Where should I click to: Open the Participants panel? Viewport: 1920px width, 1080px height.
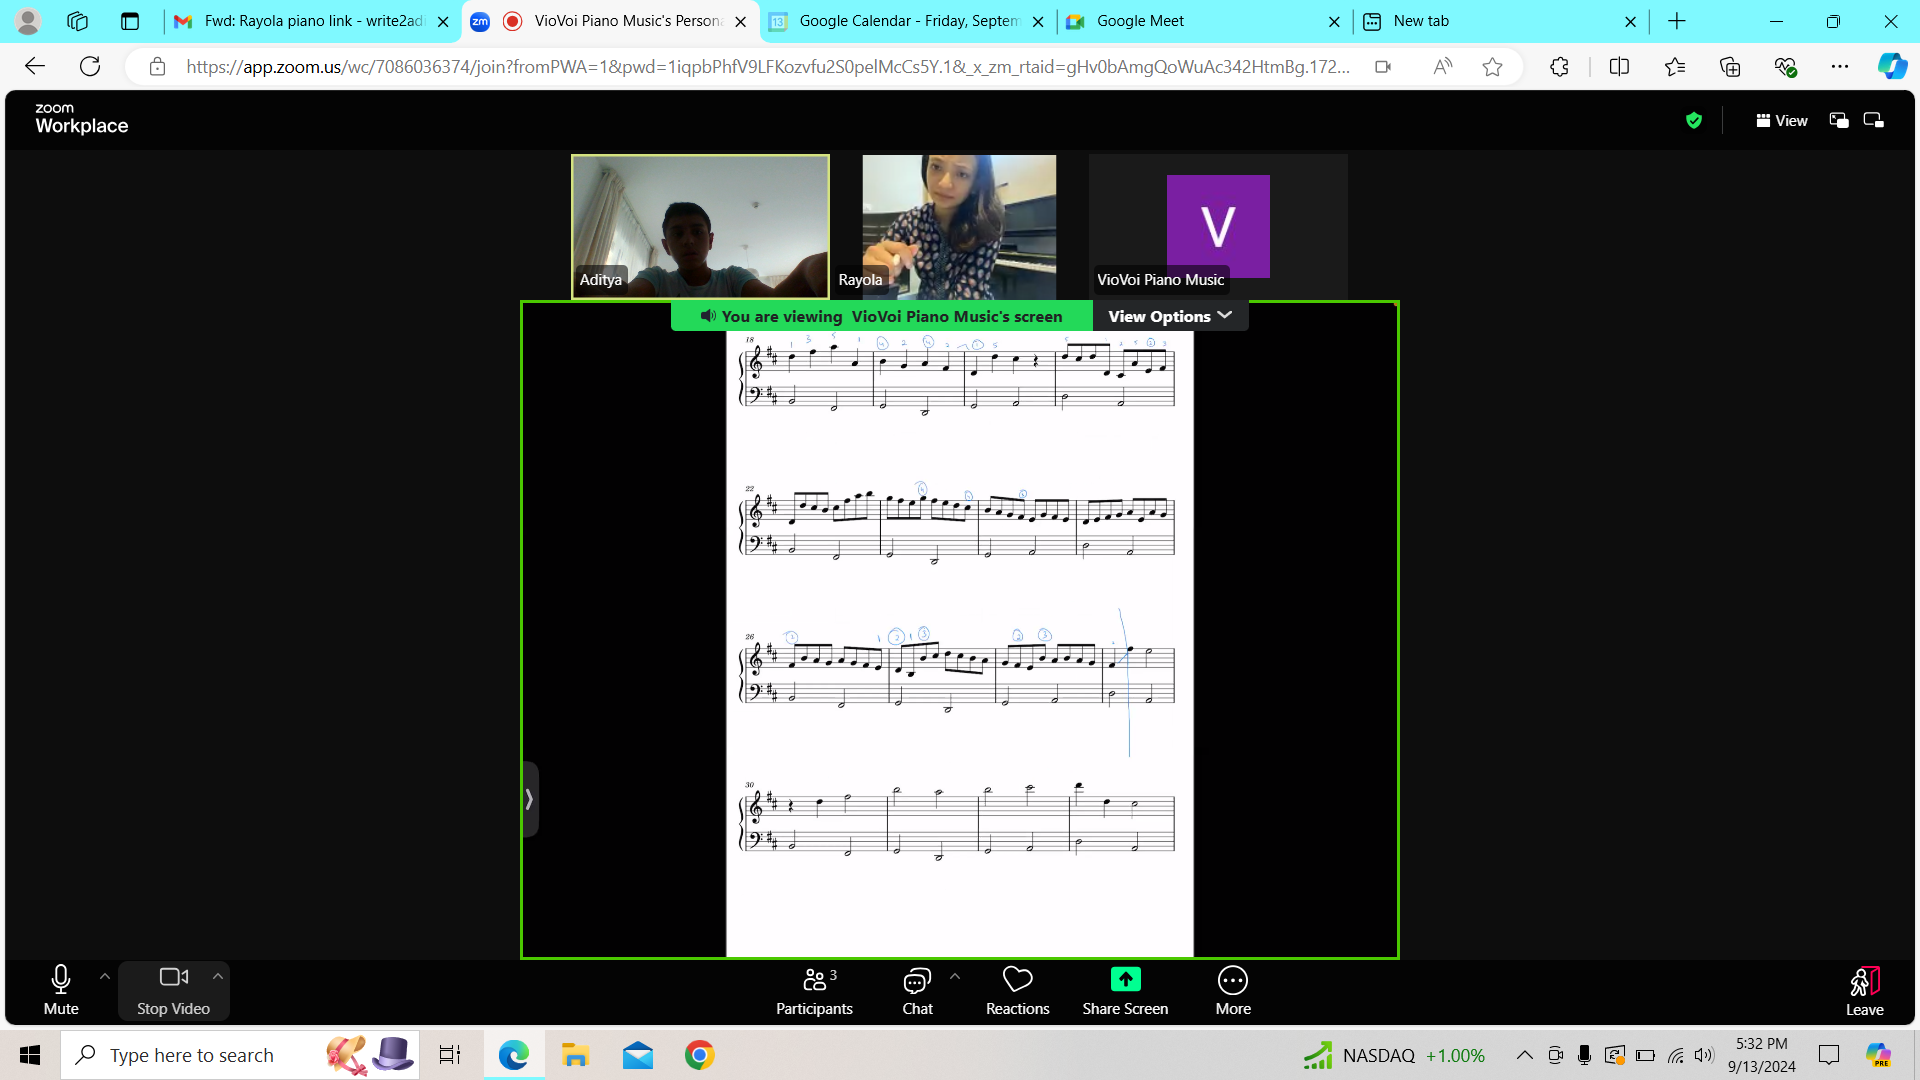[815, 990]
